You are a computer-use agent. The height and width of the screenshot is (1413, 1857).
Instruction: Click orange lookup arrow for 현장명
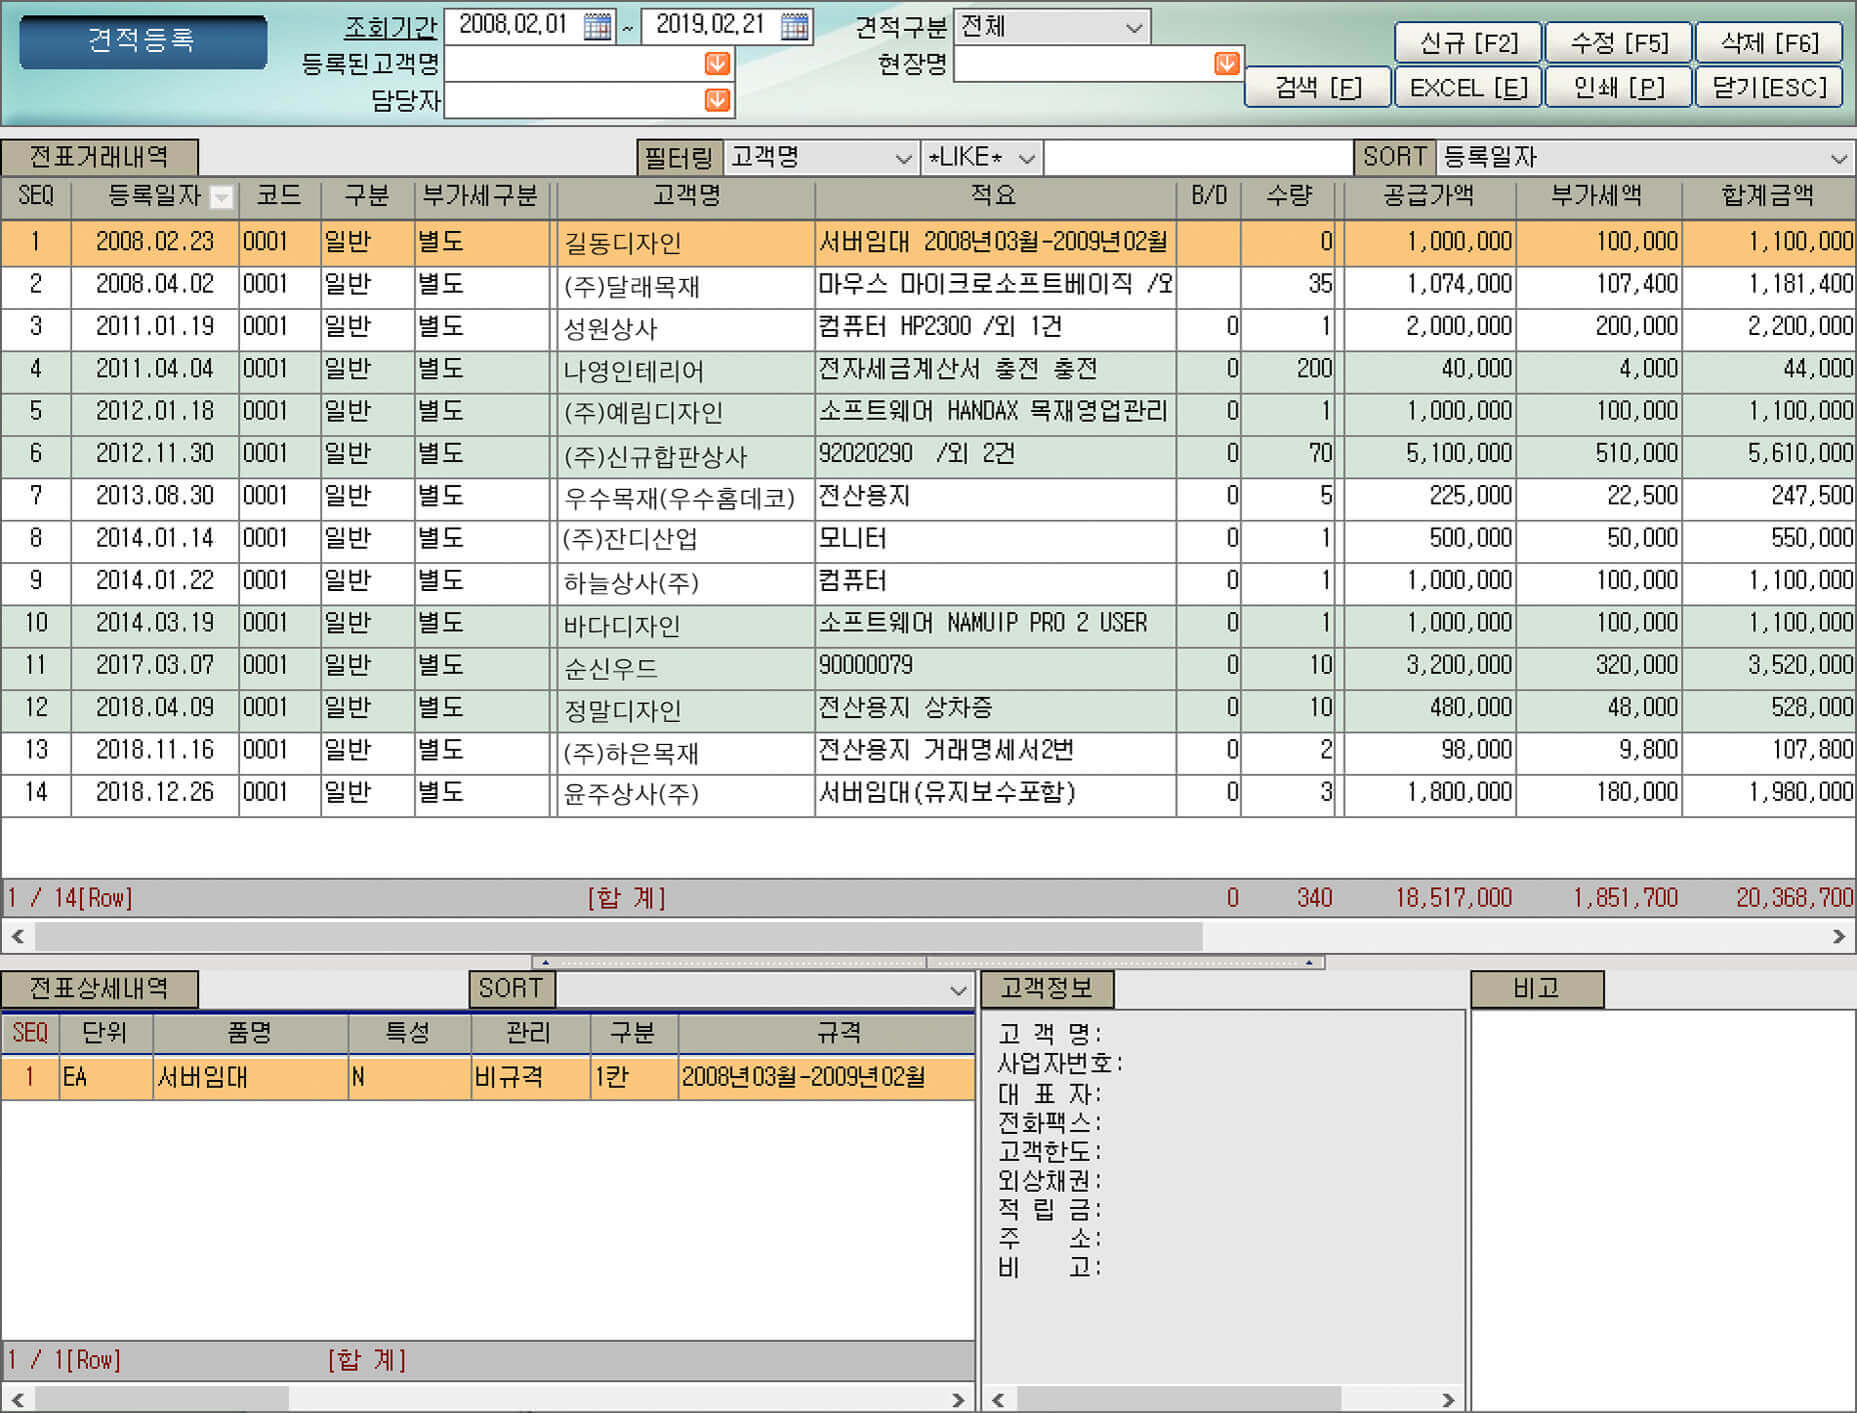(x=1226, y=64)
